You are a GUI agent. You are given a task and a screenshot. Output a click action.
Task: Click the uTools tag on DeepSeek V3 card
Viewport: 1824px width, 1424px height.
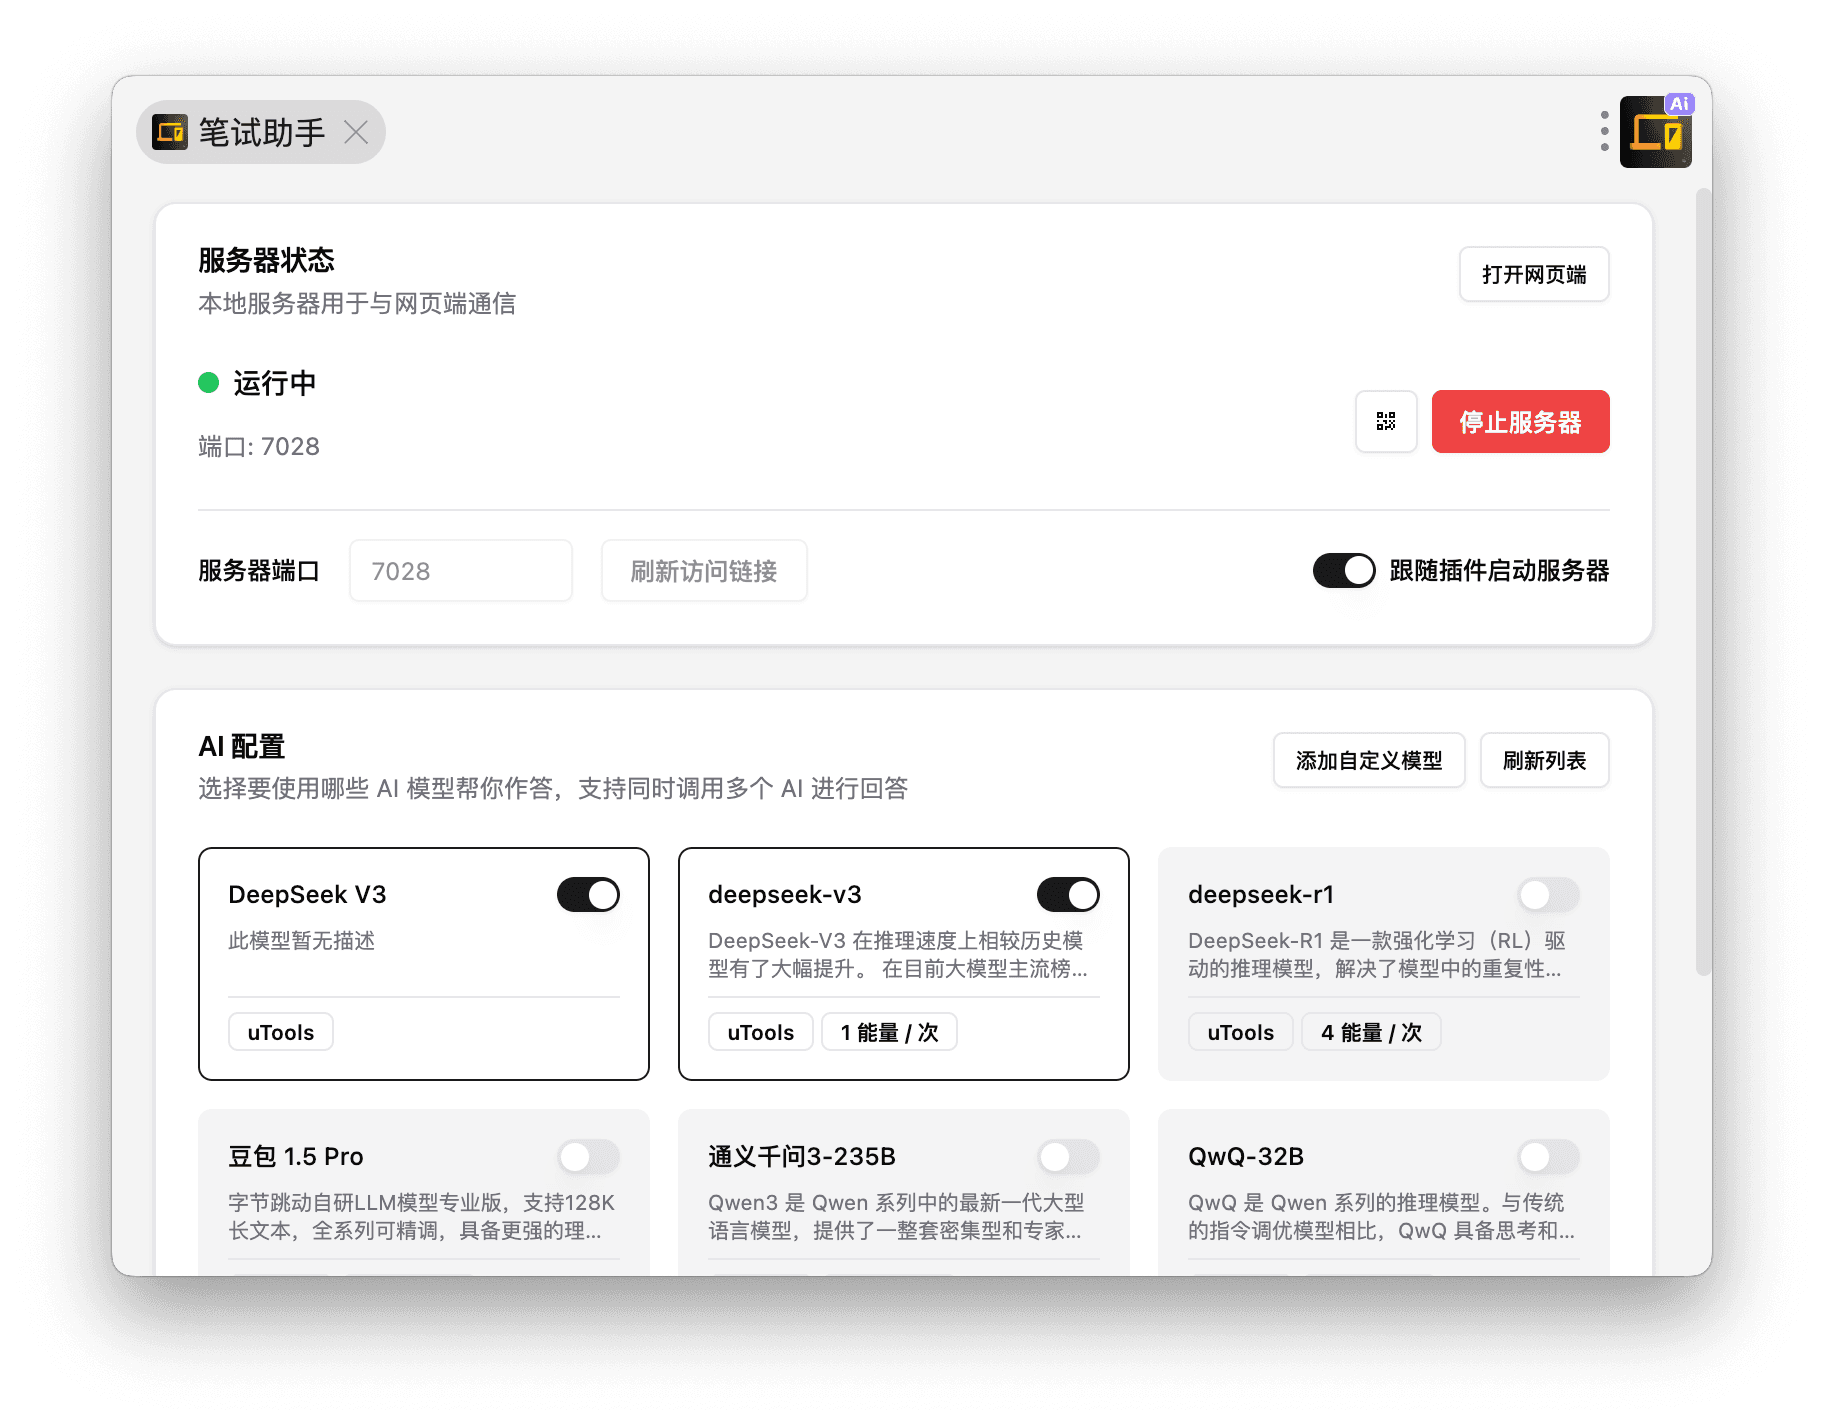tap(281, 1032)
